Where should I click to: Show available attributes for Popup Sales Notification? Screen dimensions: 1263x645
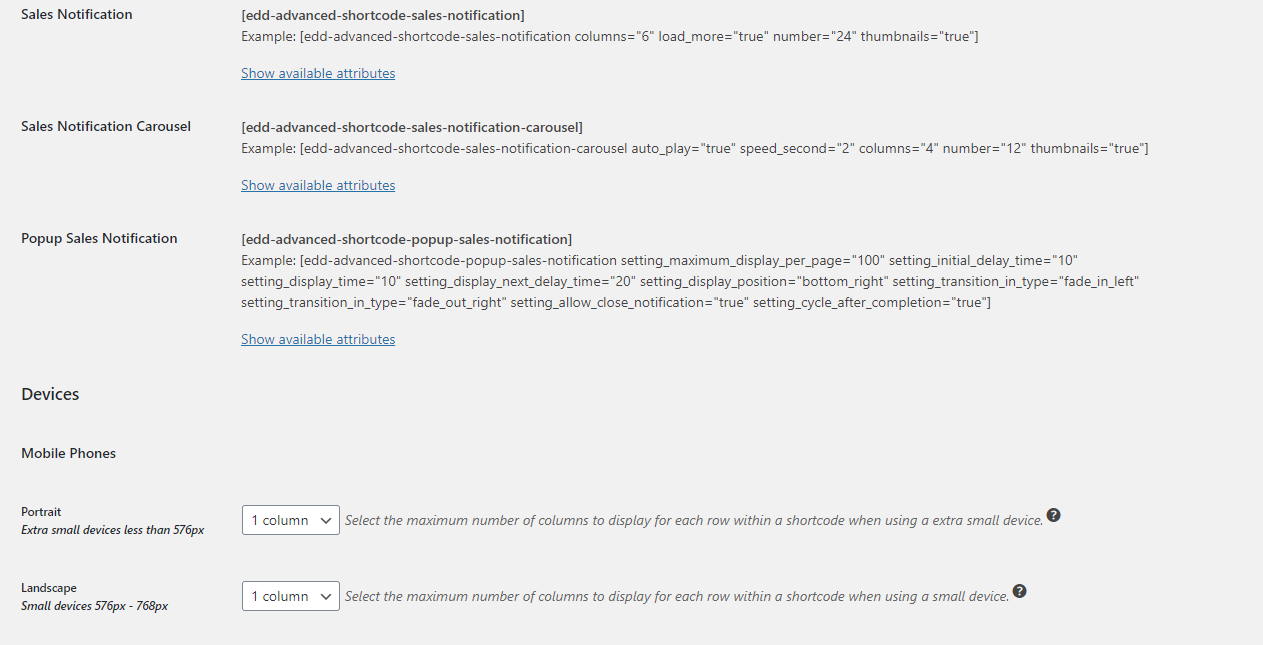tap(318, 339)
